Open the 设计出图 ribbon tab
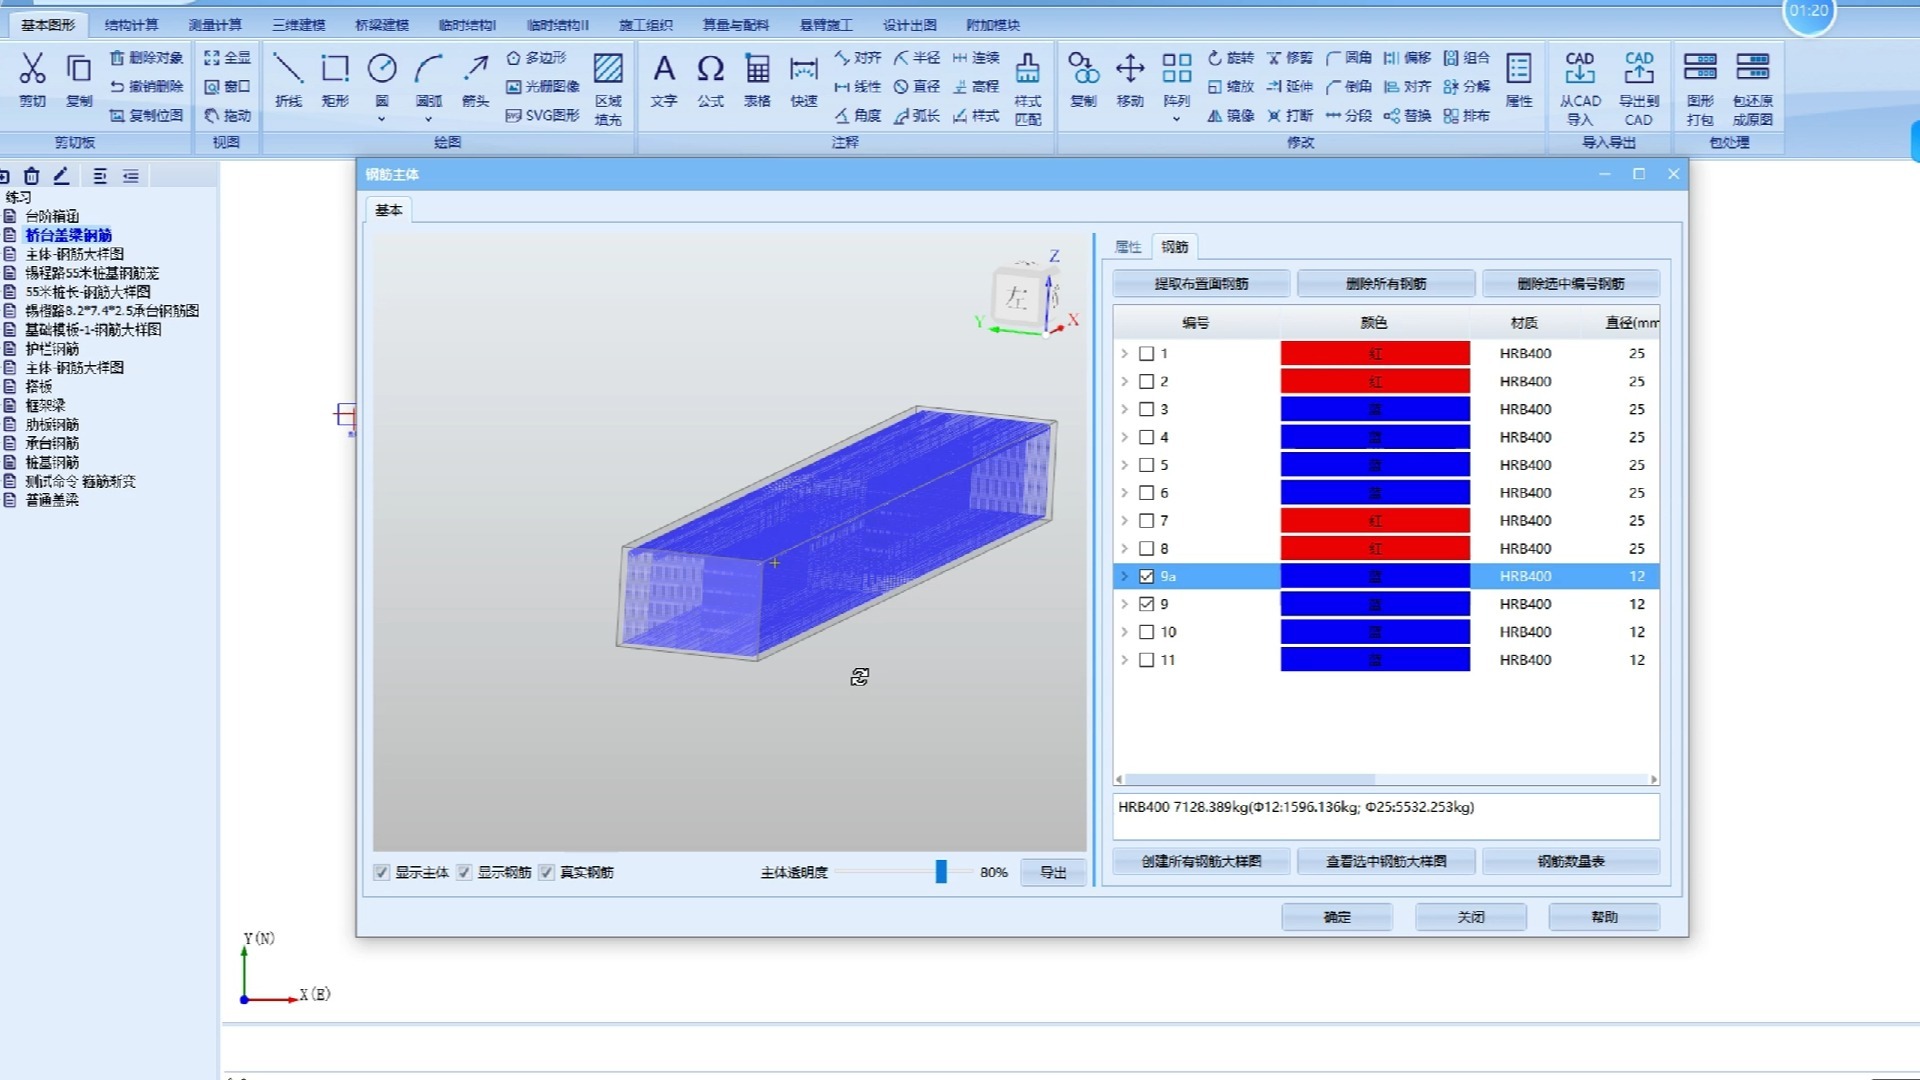1920x1080 pixels. (x=909, y=25)
